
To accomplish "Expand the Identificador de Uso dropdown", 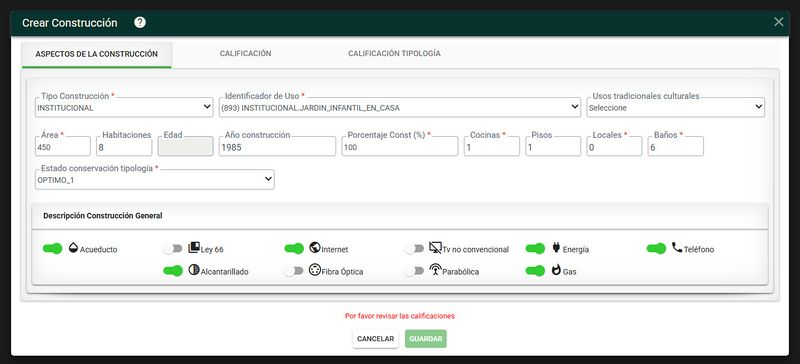I will [400, 107].
